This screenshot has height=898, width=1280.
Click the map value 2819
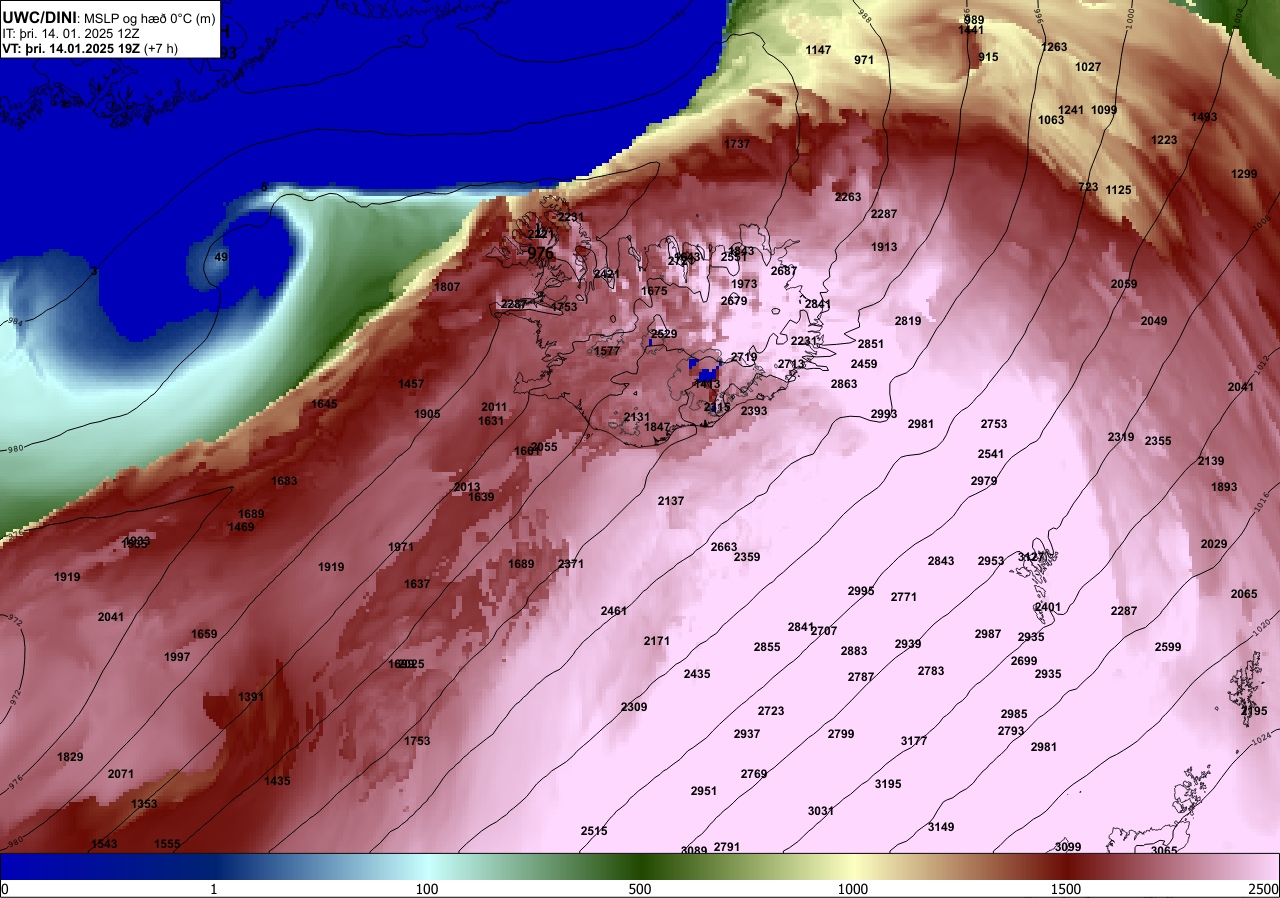click(x=908, y=321)
